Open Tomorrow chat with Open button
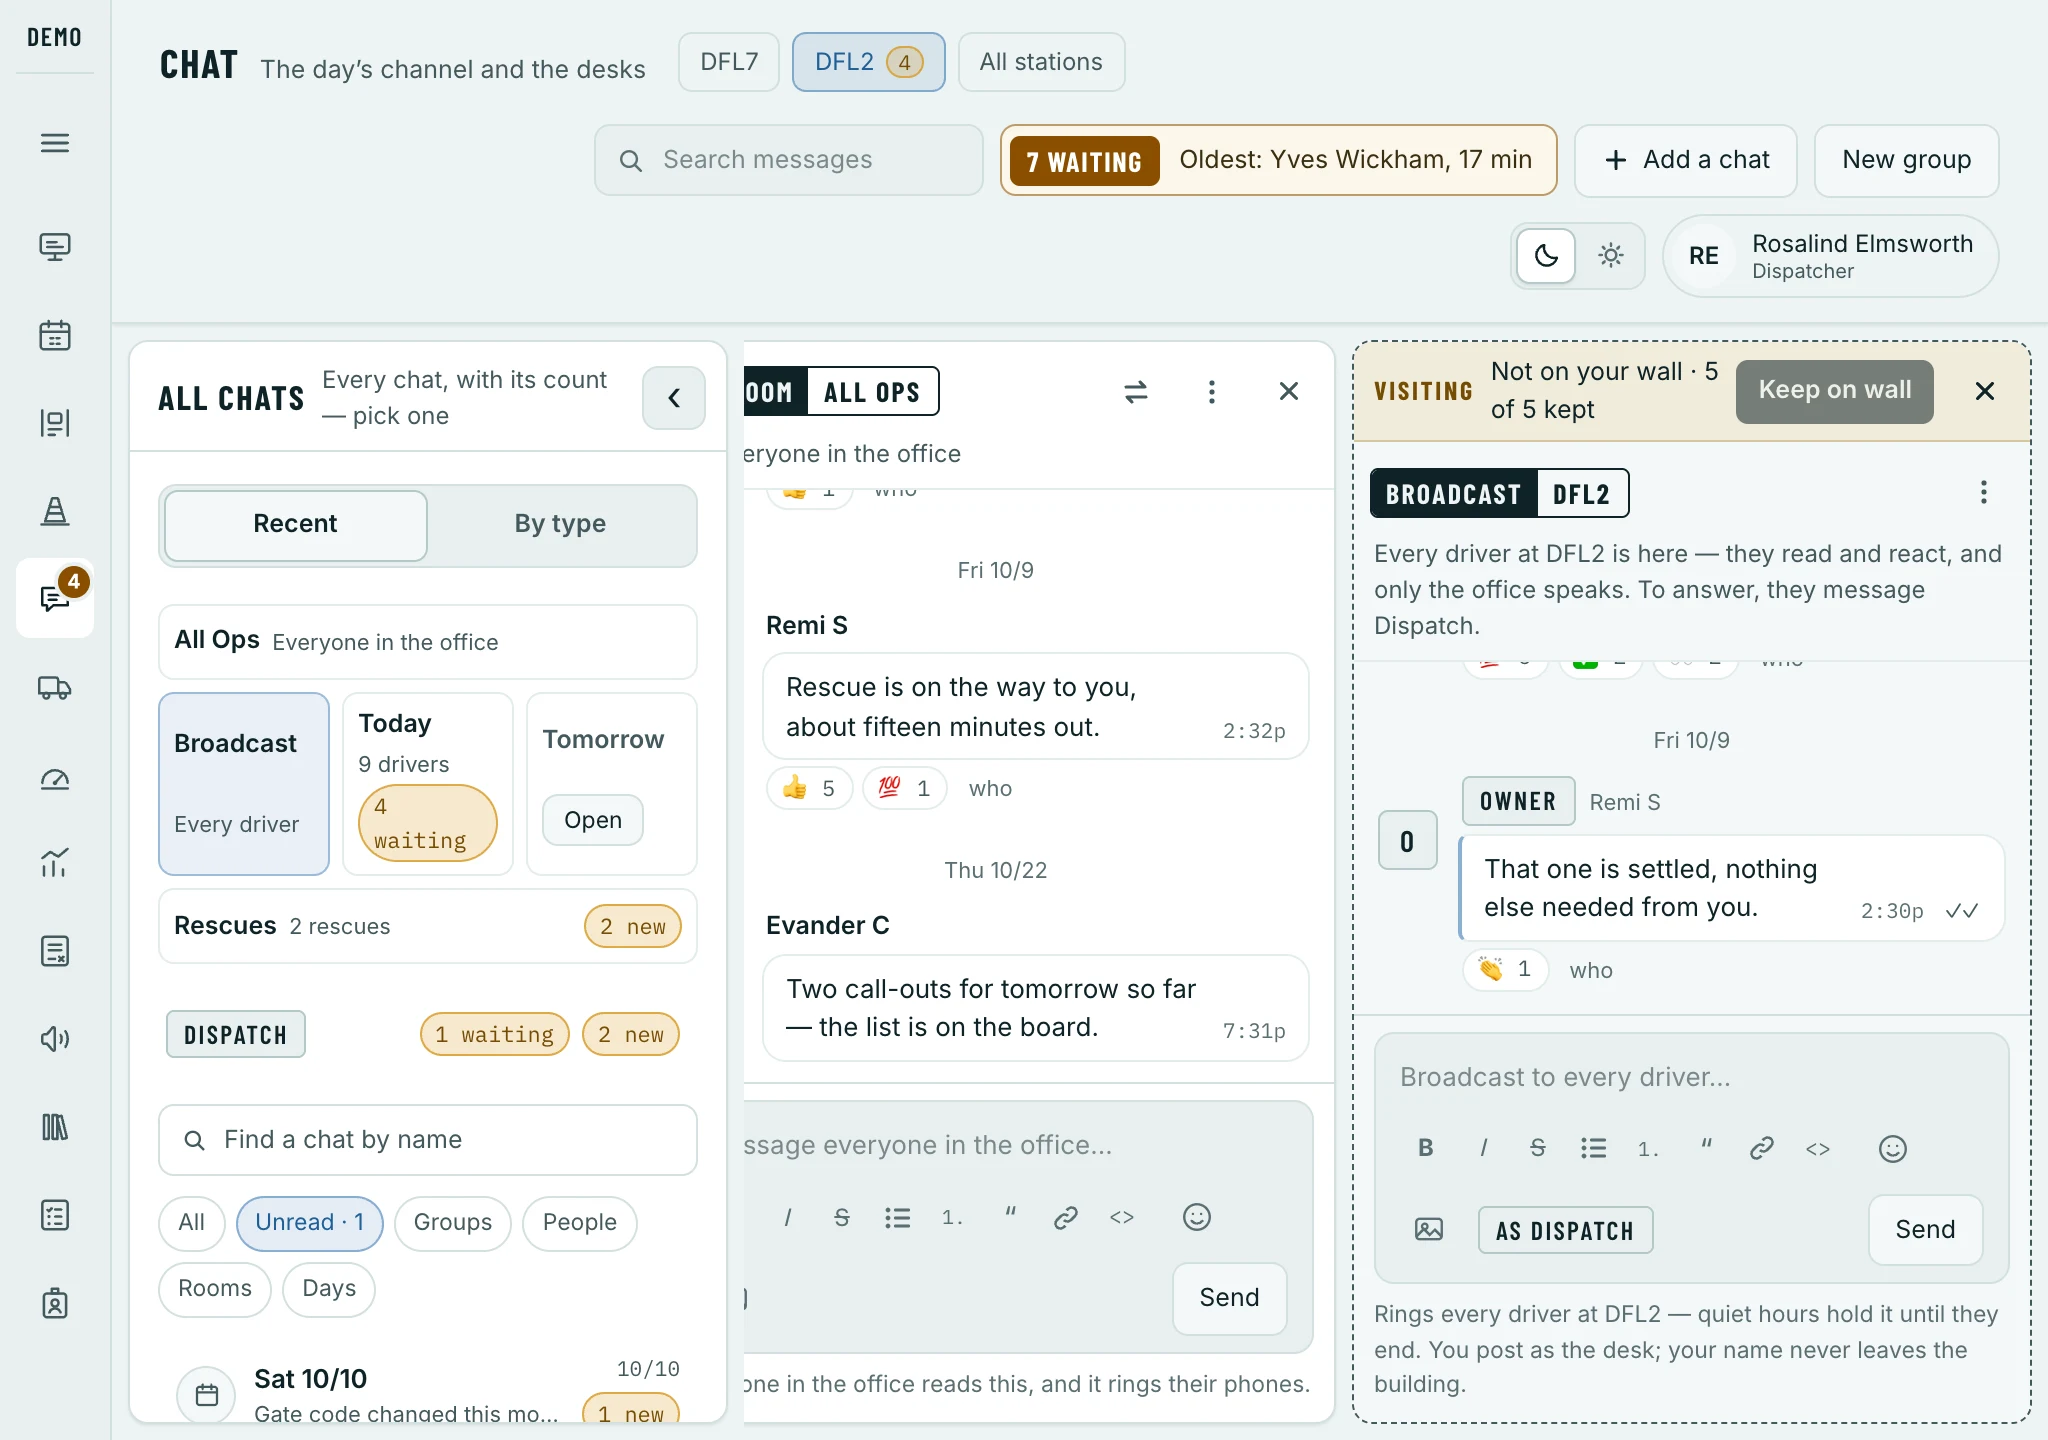The width and height of the screenshot is (2048, 1440). pyautogui.click(x=593, y=820)
